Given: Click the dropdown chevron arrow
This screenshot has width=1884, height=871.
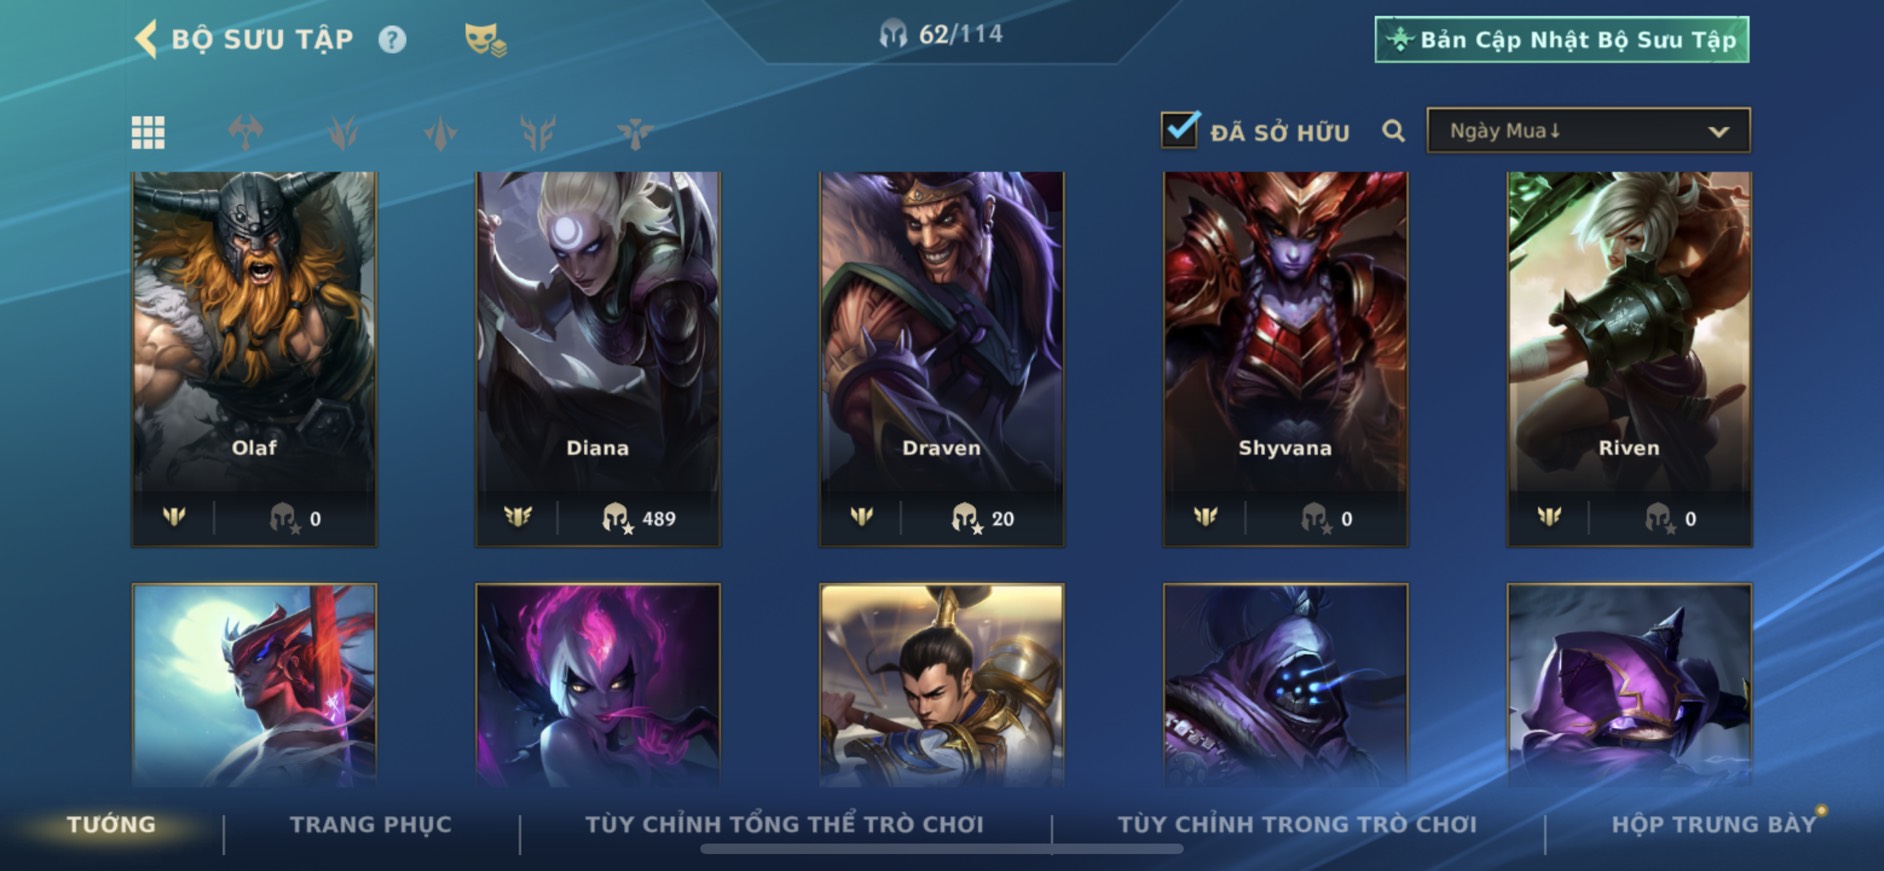Looking at the screenshot, I should tap(1718, 131).
